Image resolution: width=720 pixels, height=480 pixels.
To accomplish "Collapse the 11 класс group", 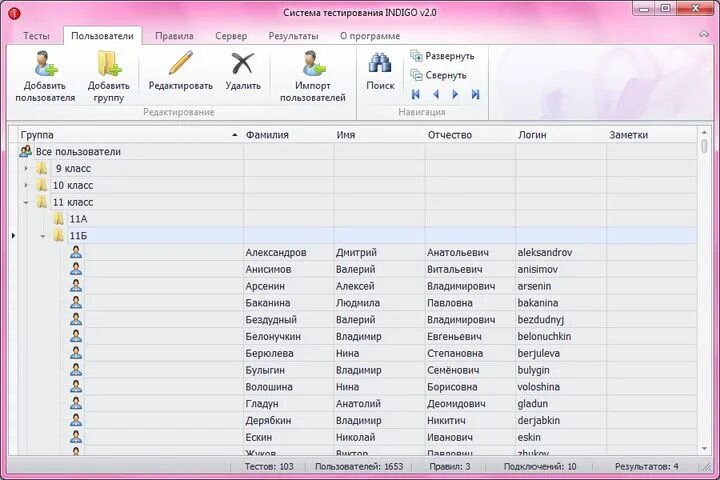I will pos(26,202).
